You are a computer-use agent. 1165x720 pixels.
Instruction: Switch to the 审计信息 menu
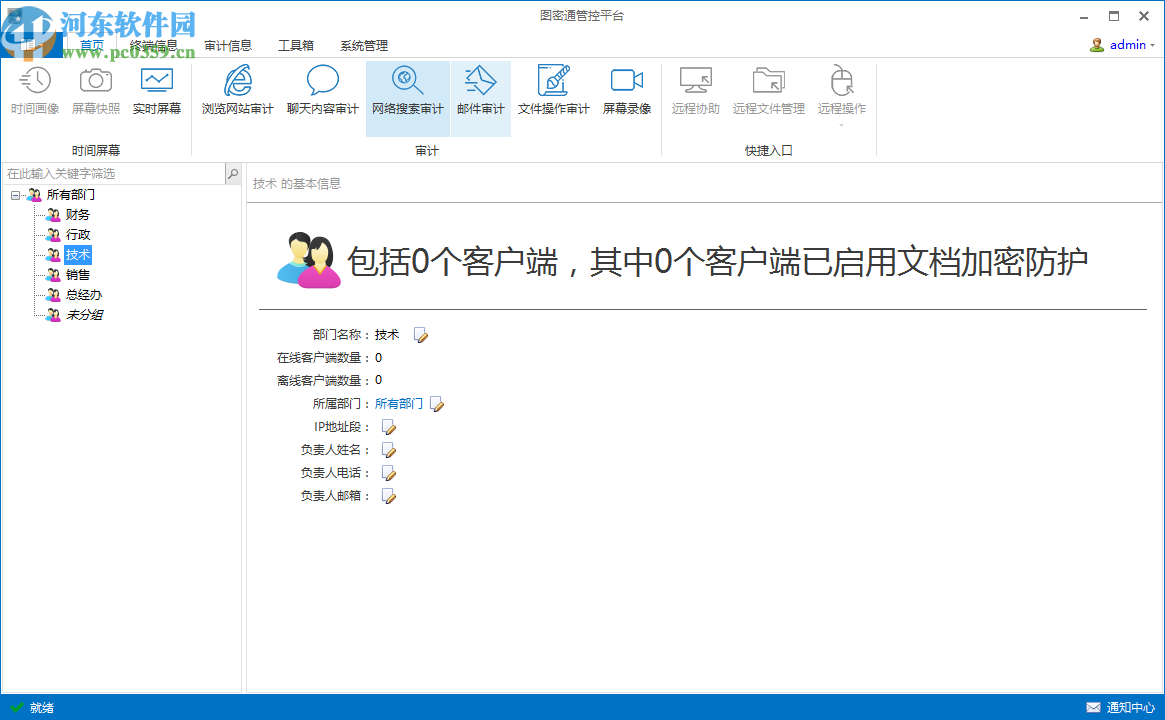pos(228,45)
